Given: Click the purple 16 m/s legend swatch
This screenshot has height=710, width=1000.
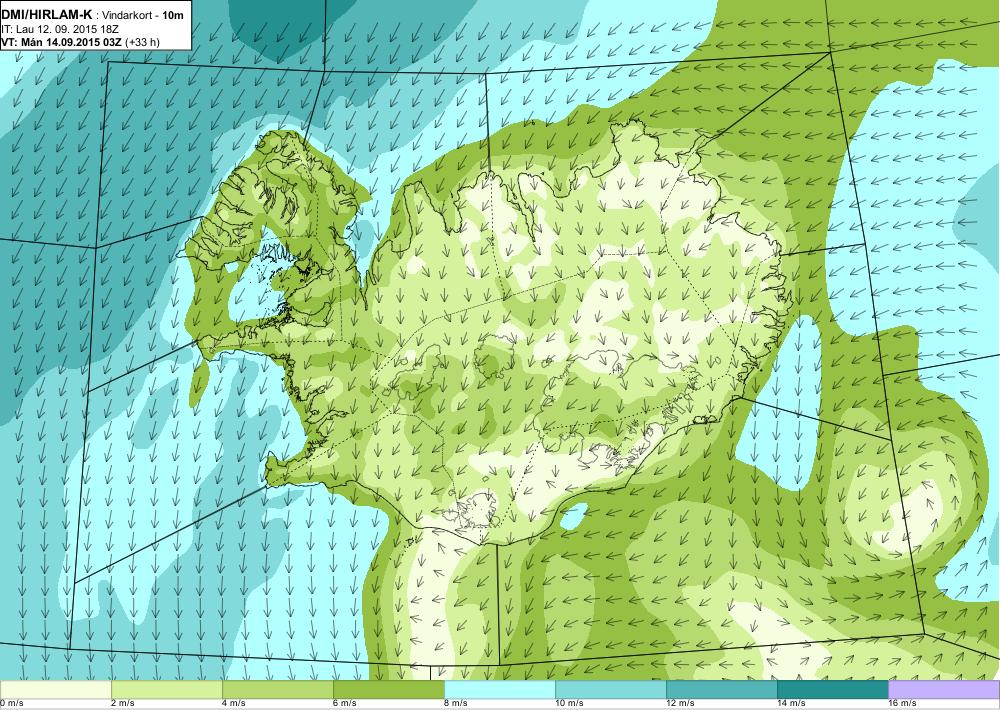Looking at the screenshot, I should tap(944, 690).
